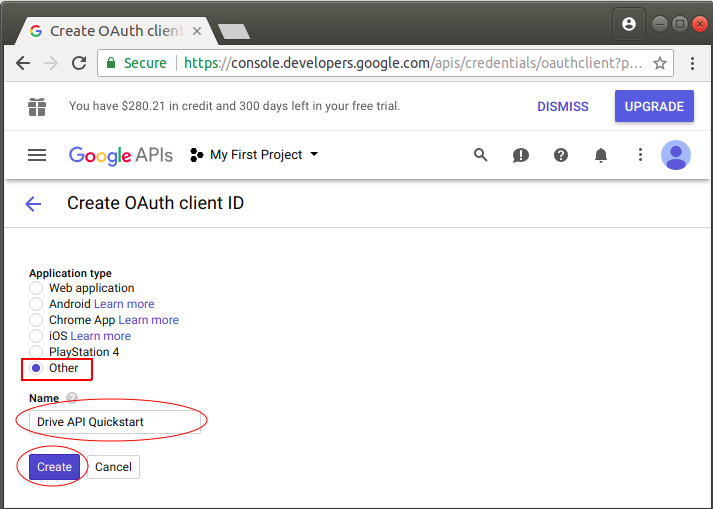Select Android application type
Screen dimensions: 713x509
point(36,304)
